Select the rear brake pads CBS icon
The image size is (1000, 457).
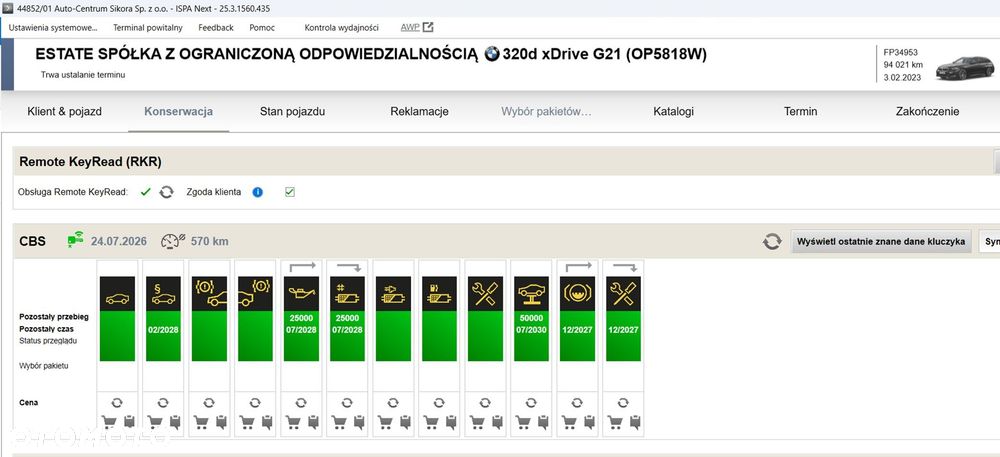pyautogui.click(x=255, y=294)
